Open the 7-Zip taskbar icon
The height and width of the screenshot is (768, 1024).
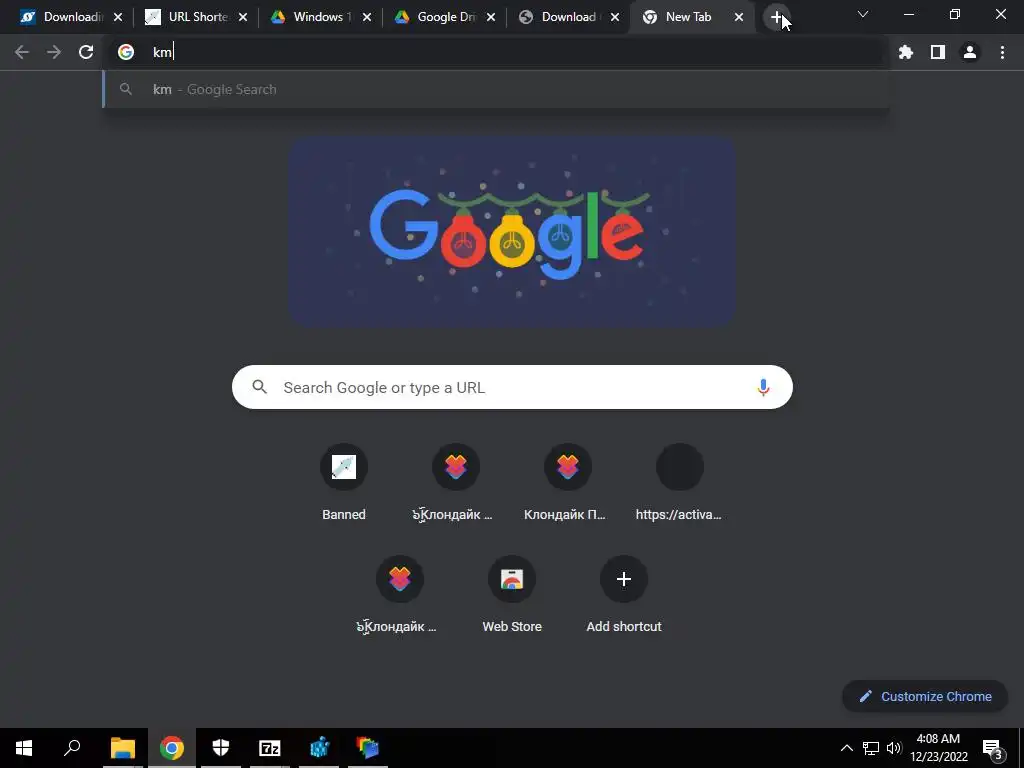[270, 748]
